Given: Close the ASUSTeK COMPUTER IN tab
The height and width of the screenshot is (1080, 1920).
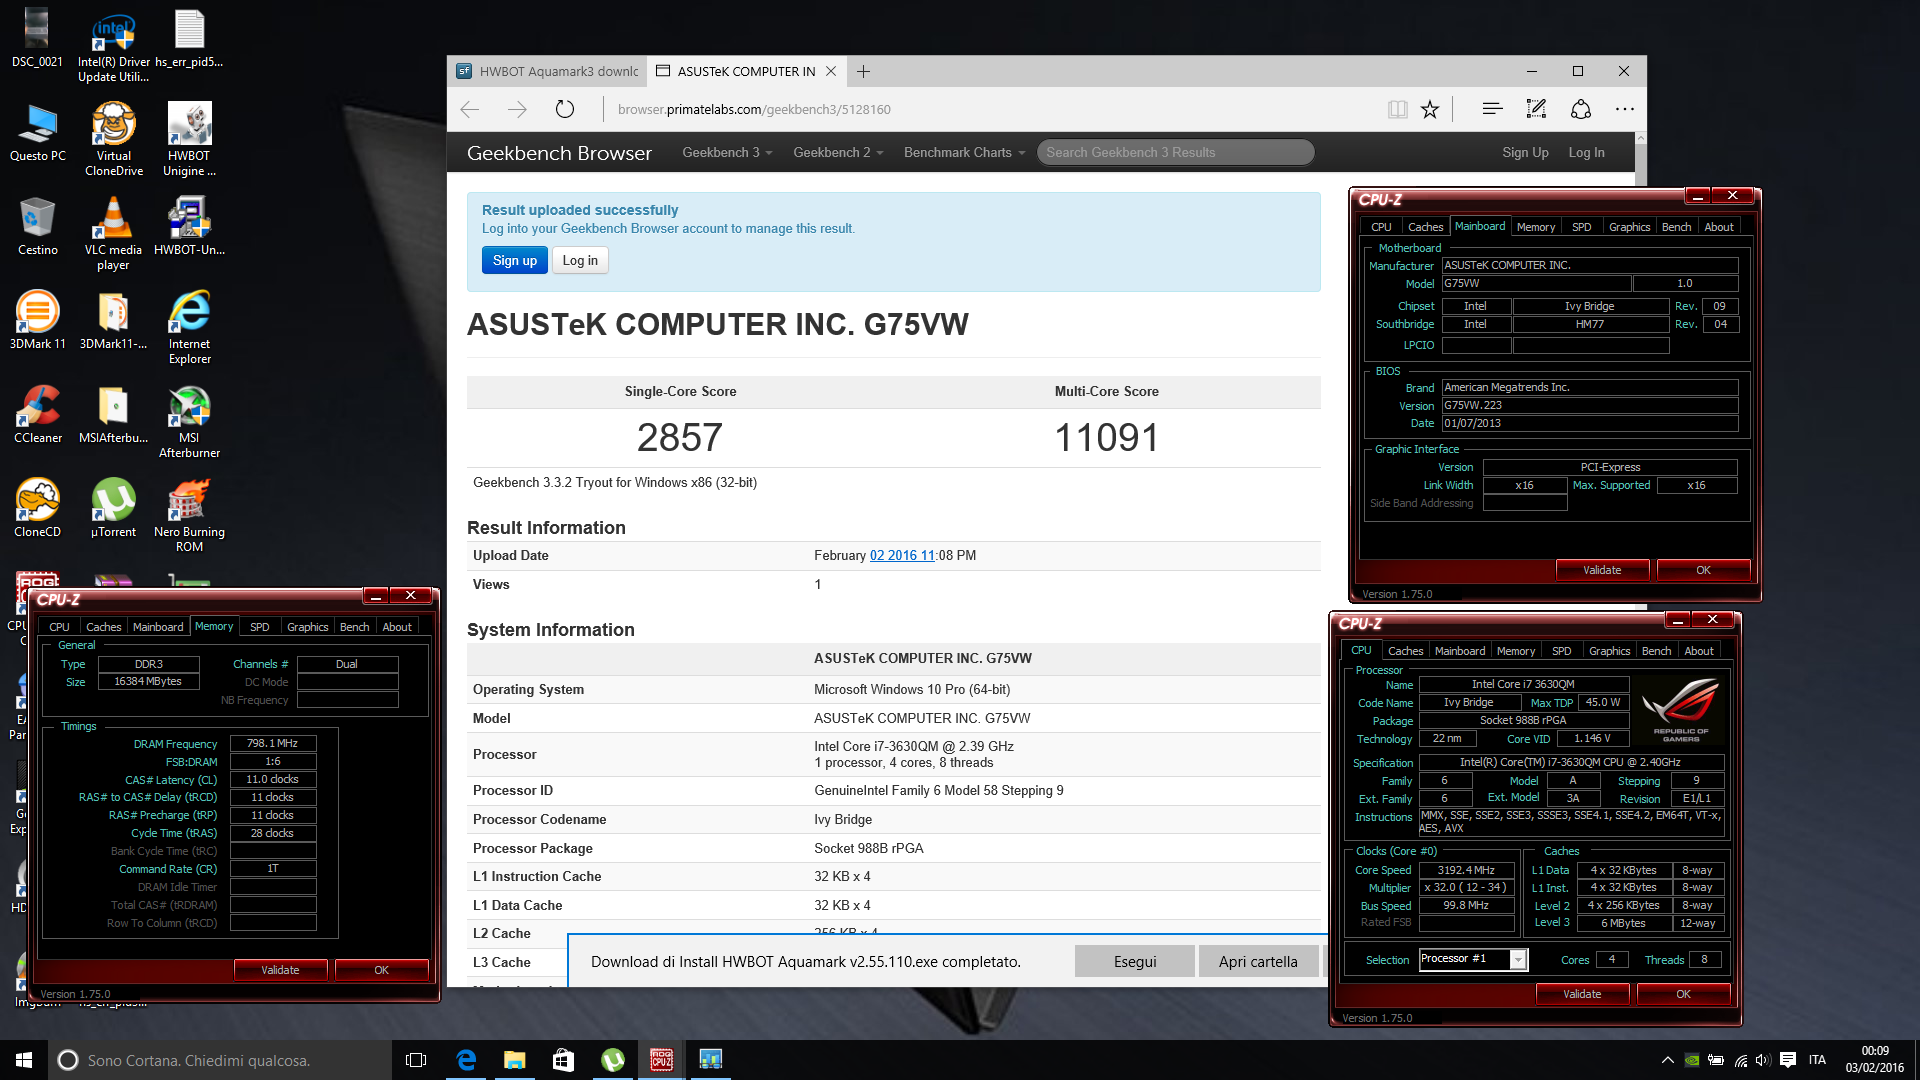Looking at the screenshot, I should point(829,71).
